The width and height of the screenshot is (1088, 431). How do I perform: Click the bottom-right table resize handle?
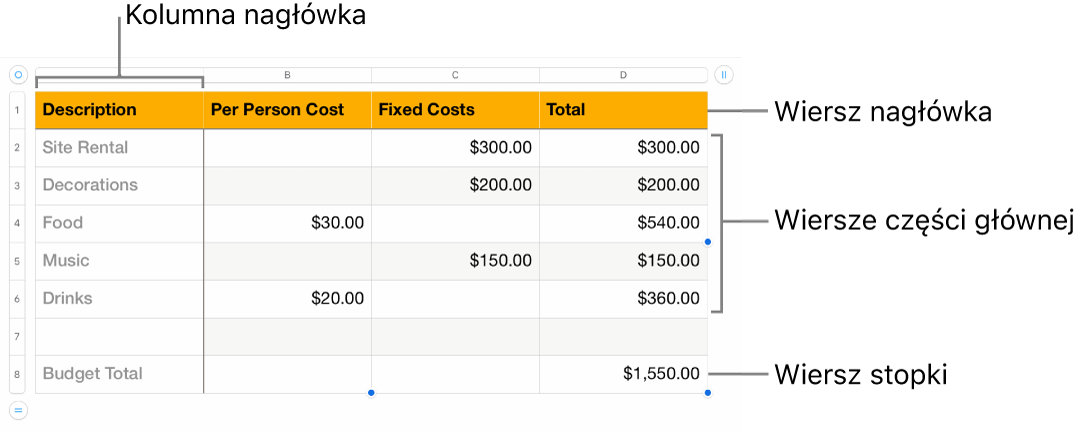pos(708,393)
